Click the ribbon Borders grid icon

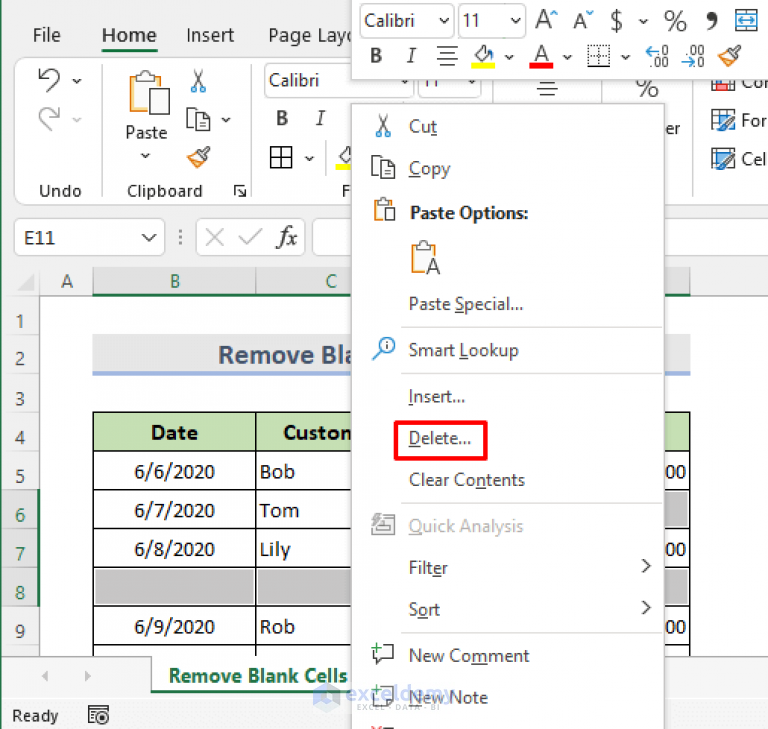[281, 157]
